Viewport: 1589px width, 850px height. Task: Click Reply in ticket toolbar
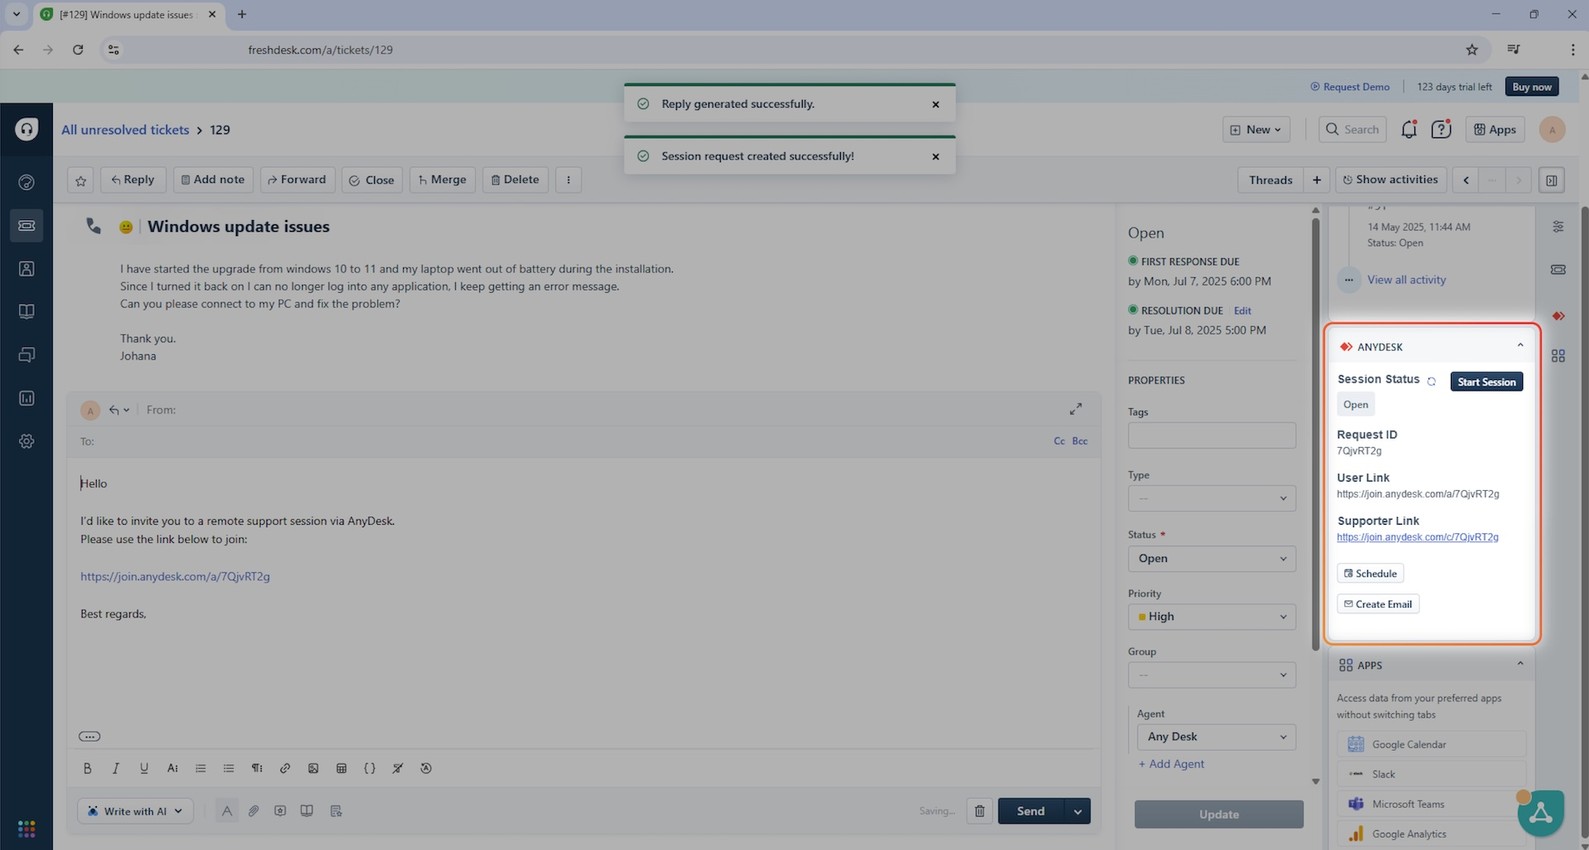tap(132, 180)
